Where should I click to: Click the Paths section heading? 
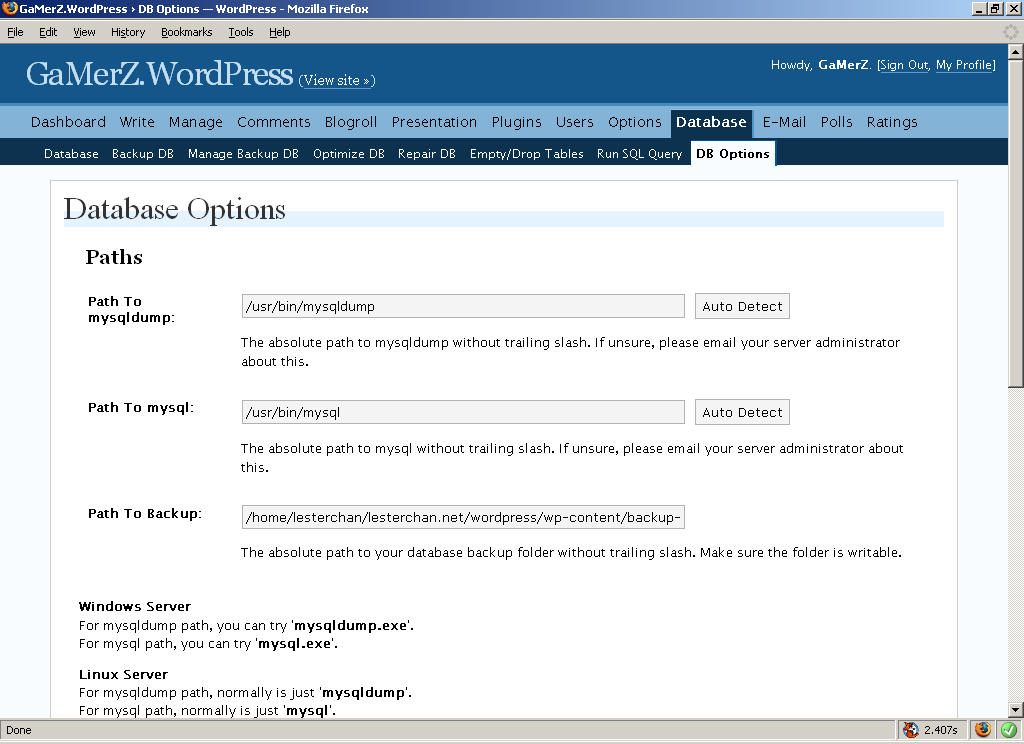(x=114, y=257)
